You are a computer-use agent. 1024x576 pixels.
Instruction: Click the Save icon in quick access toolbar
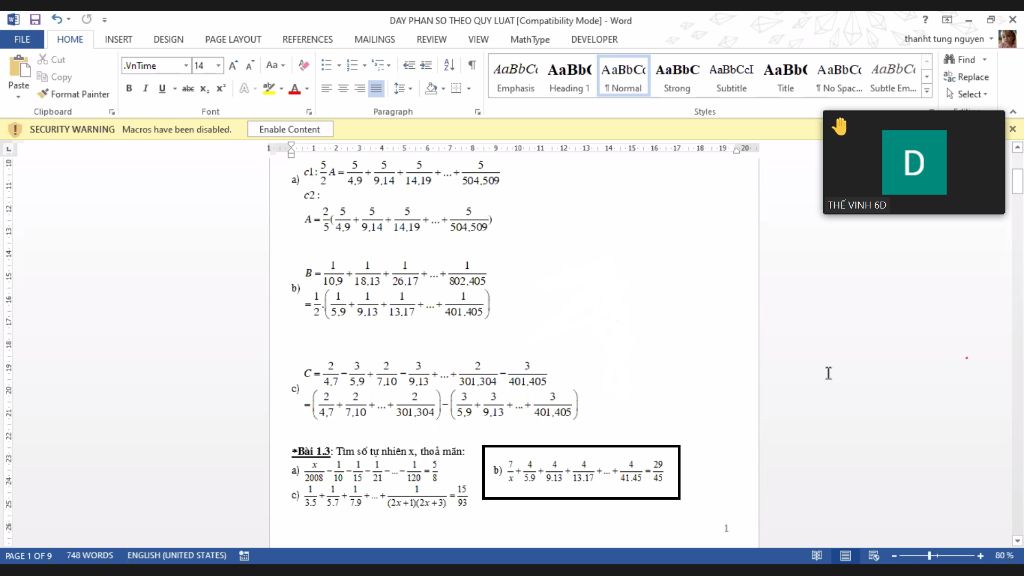tap(35, 20)
